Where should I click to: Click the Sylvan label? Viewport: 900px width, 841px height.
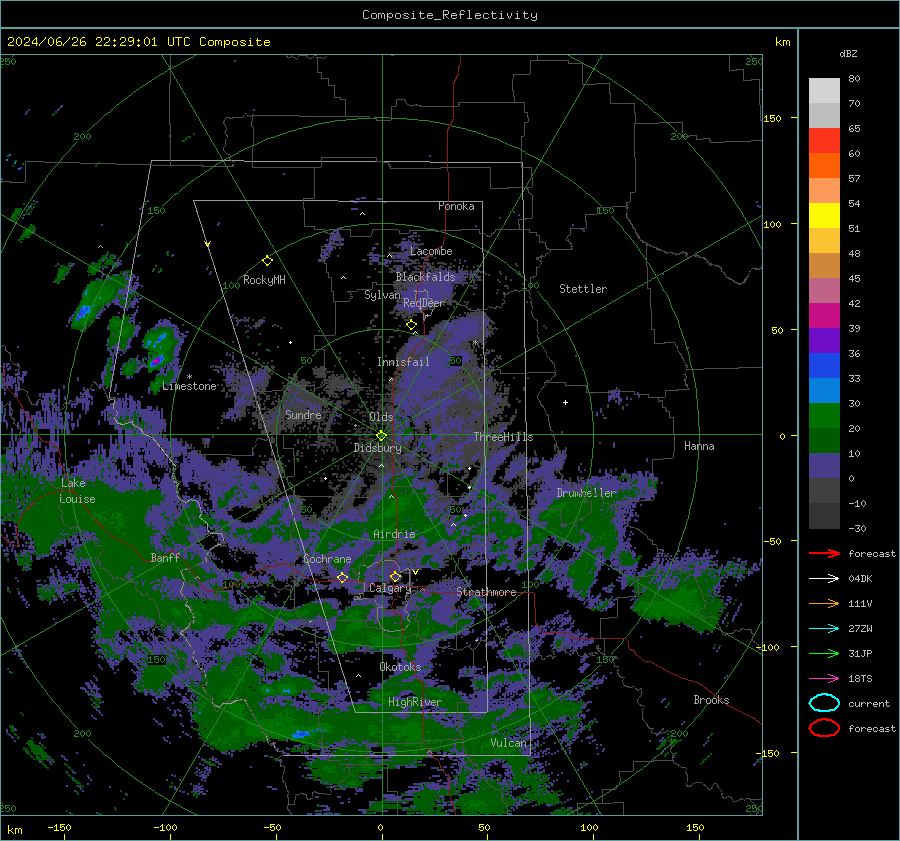[382, 295]
